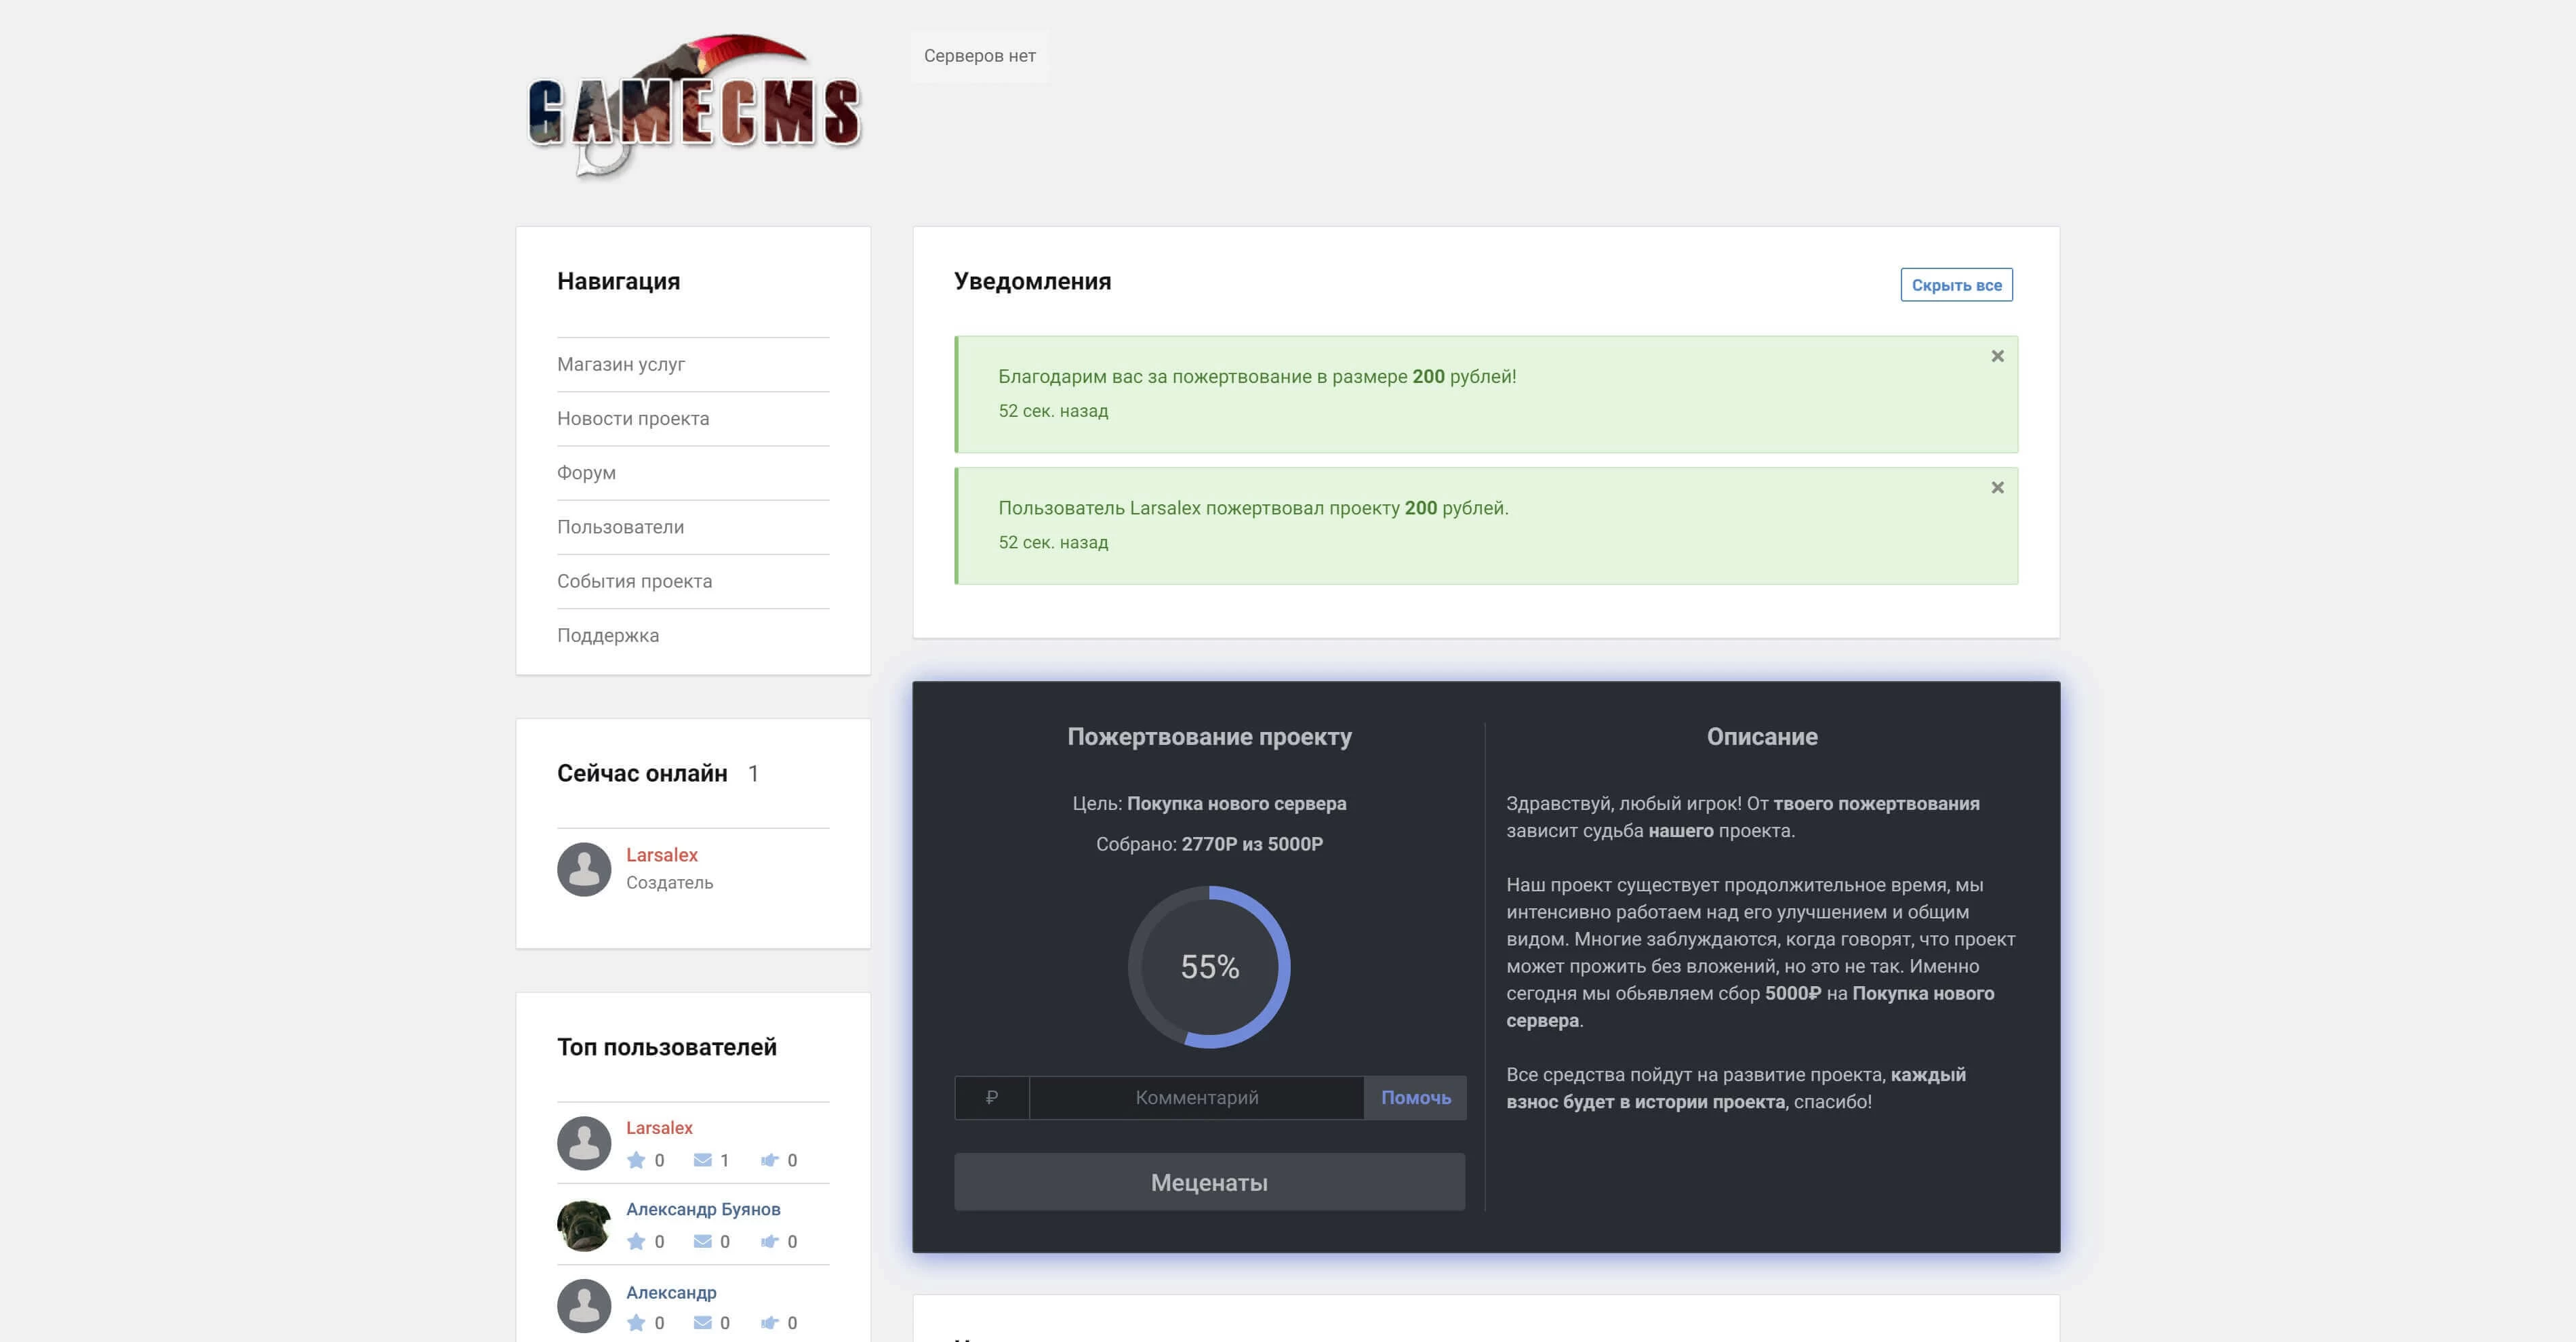The height and width of the screenshot is (1342, 2576).
Task: Click Александр Буянов avatar
Action: tap(584, 1225)
